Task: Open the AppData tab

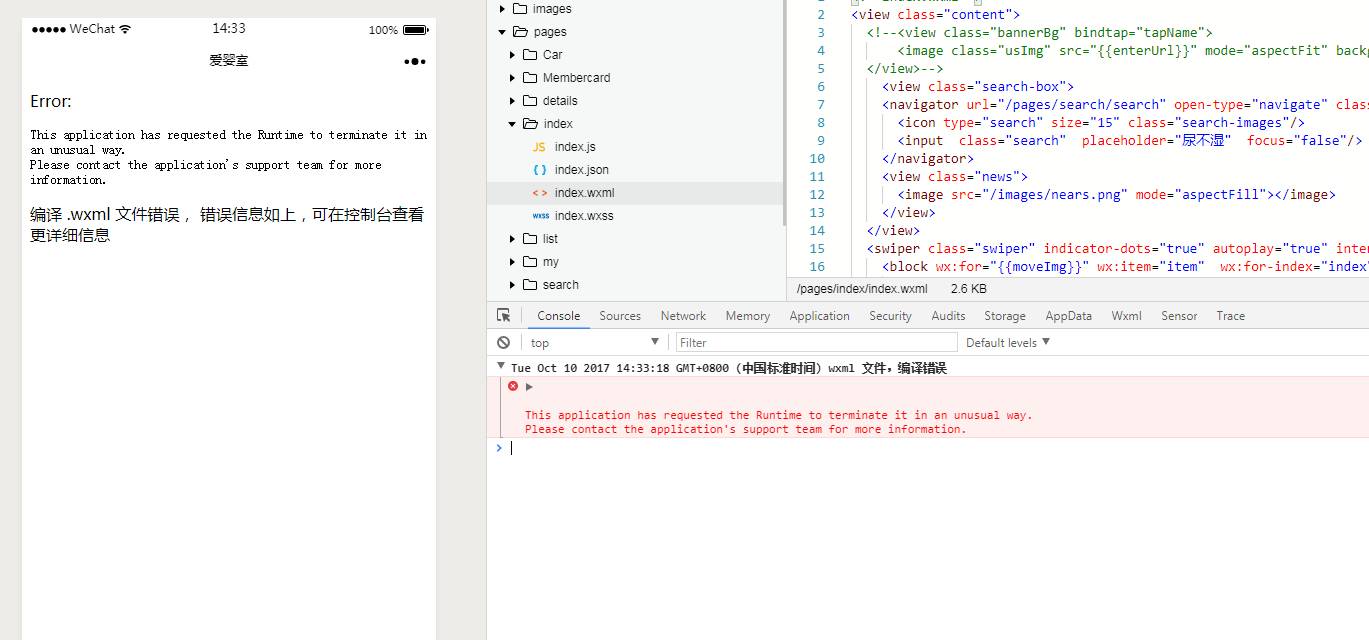Action: click(x=1068, y=315)
